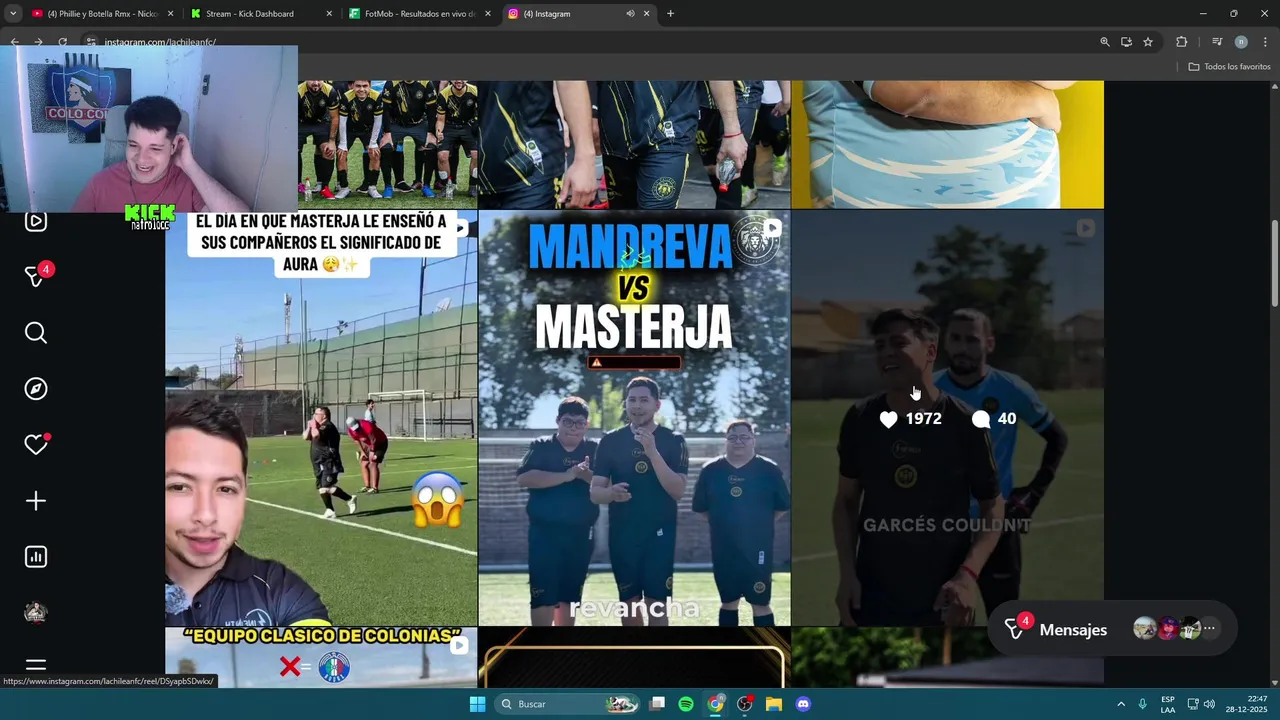Open OBS Studio from the taskbar
1280x720 pixels.
tap(745, 704)
